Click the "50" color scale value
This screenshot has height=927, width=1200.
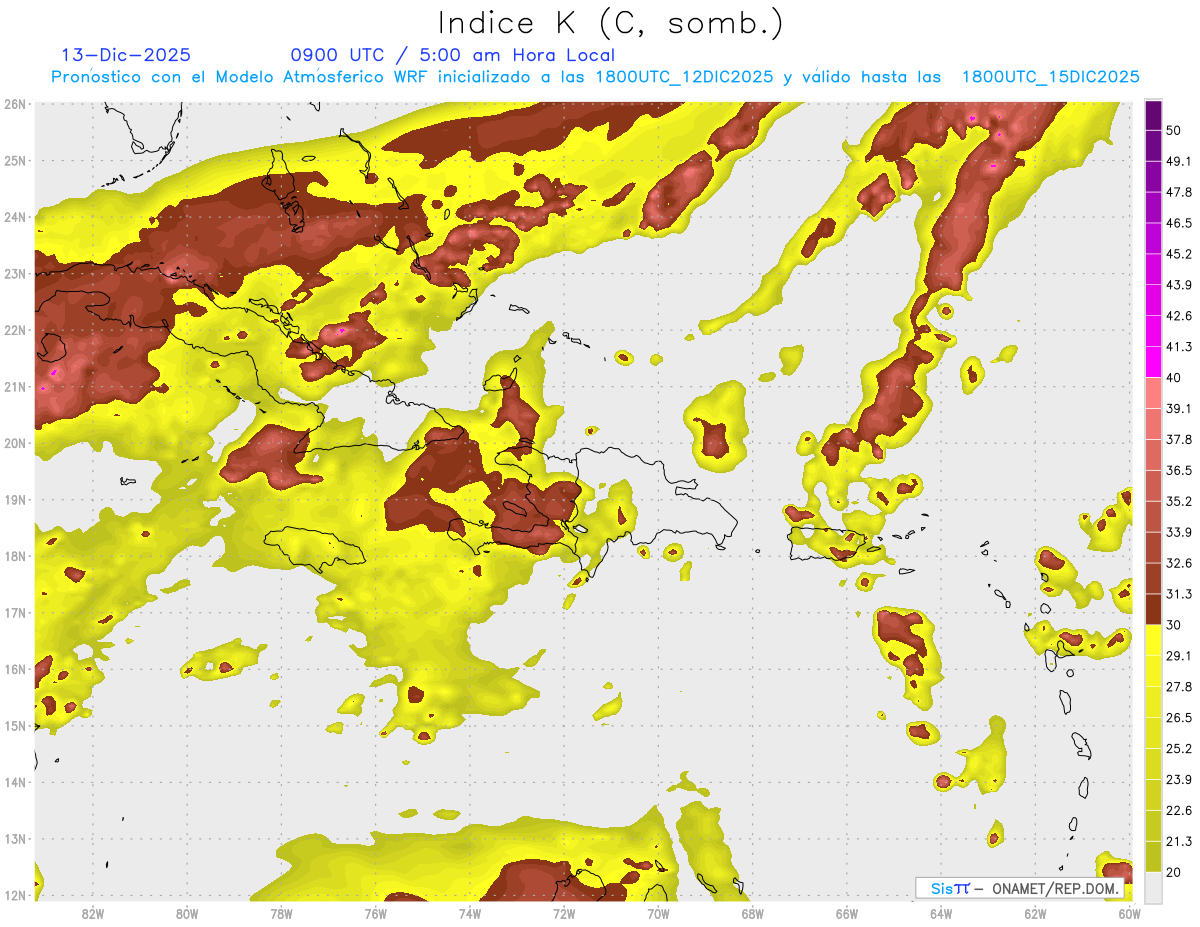(x=1174, y=130)
